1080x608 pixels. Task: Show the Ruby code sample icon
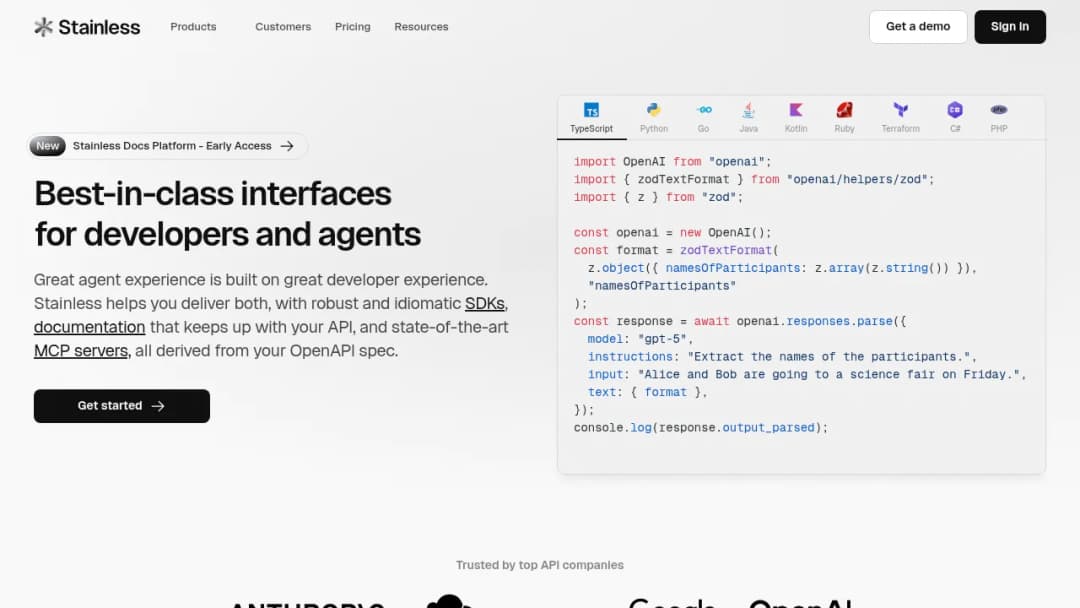coord(844,109)
